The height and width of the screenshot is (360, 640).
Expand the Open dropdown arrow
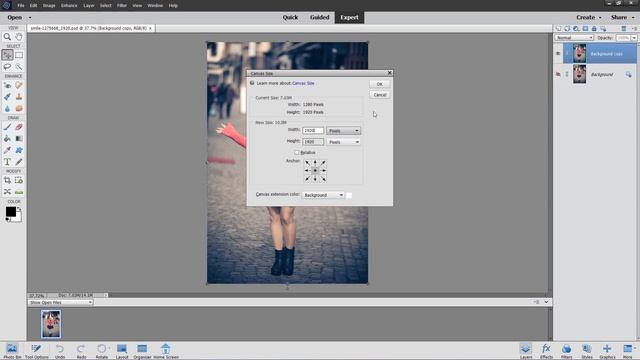coord(30,18)
